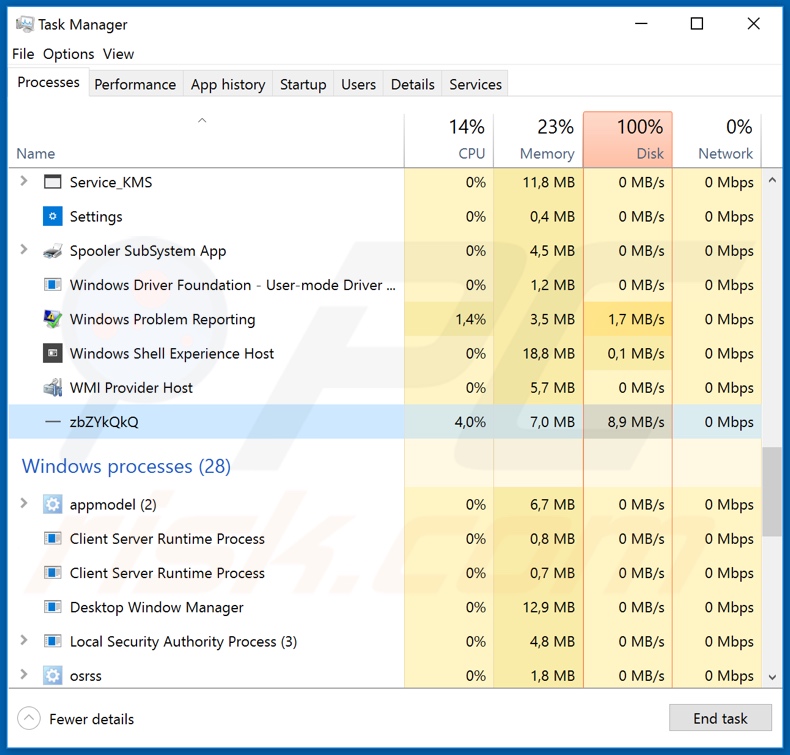This screenshot has width=790, height=755.
Task: Click the sort arrow above Name column
Action: pyautogui.click(x=202, y=120)
